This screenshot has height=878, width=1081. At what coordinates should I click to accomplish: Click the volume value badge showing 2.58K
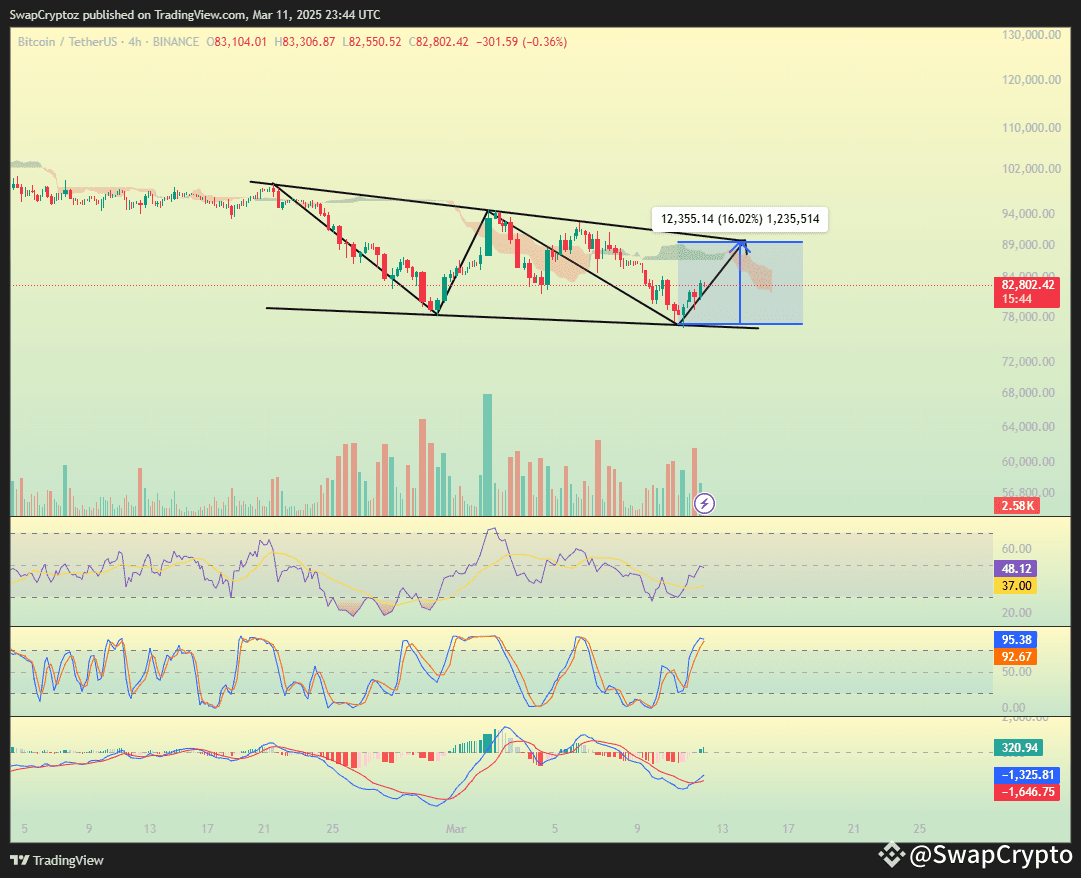(1016, 506)
